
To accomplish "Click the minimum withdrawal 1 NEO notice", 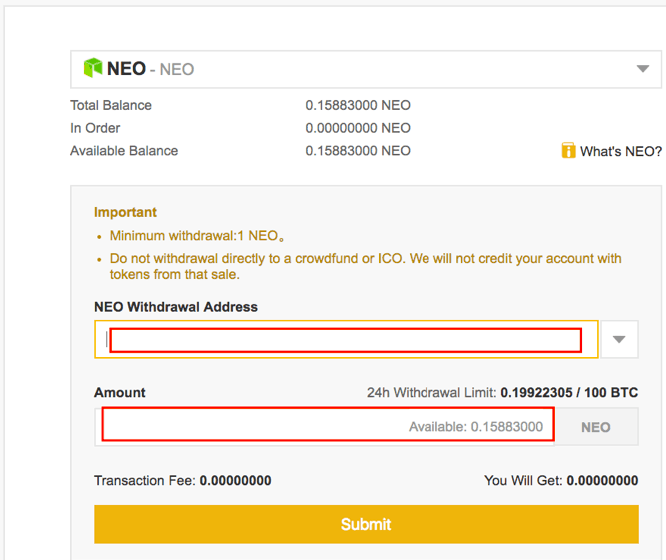I will pos(198,236).
